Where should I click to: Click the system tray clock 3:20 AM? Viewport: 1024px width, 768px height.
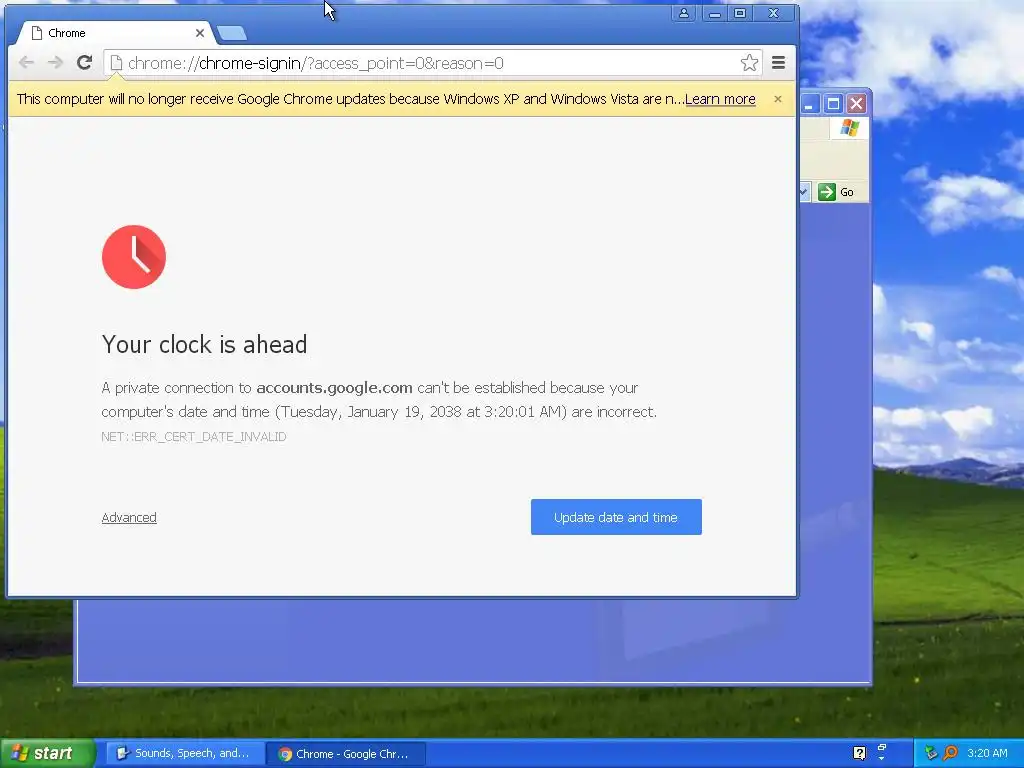(x=987, y=753)
